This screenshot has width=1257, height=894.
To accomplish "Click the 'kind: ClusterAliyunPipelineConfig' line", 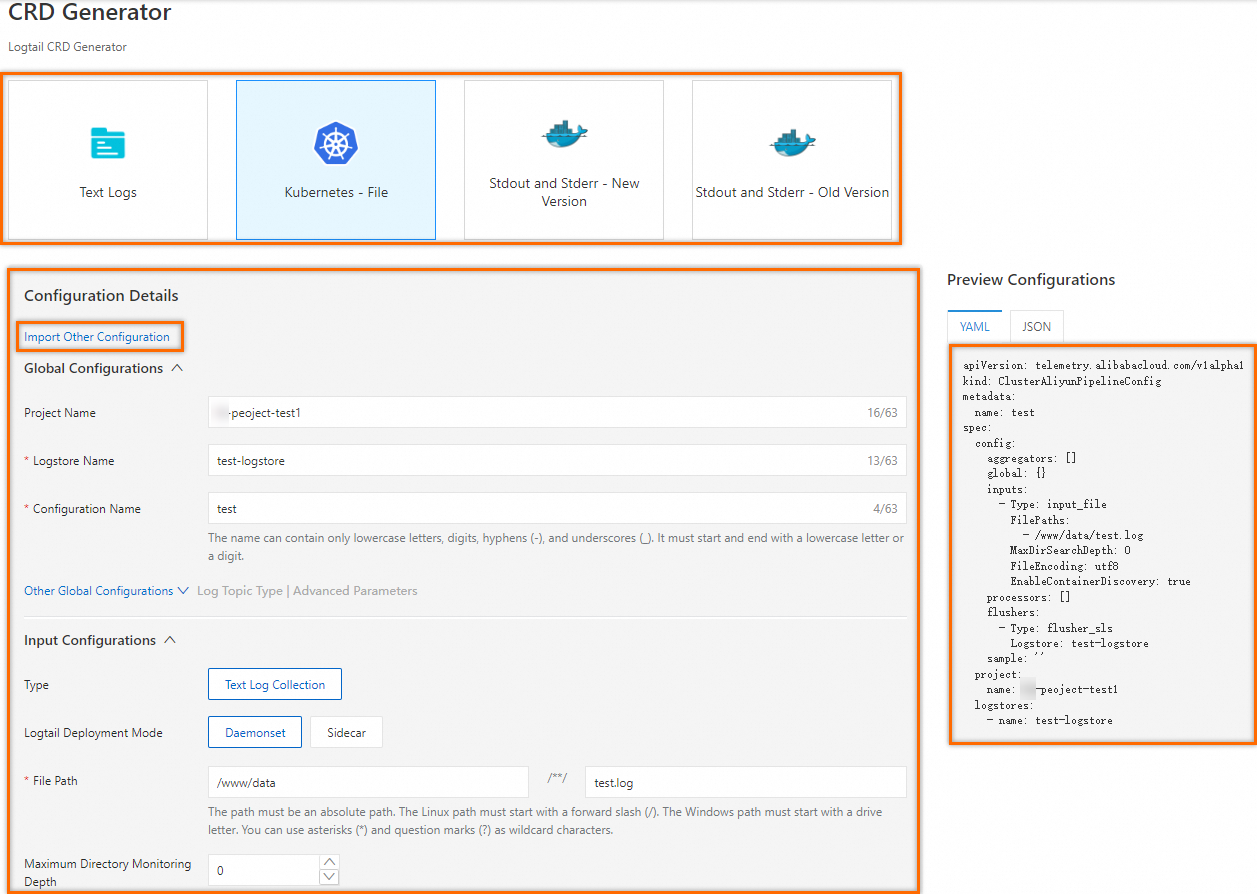I will click(x=1062, y=381).
